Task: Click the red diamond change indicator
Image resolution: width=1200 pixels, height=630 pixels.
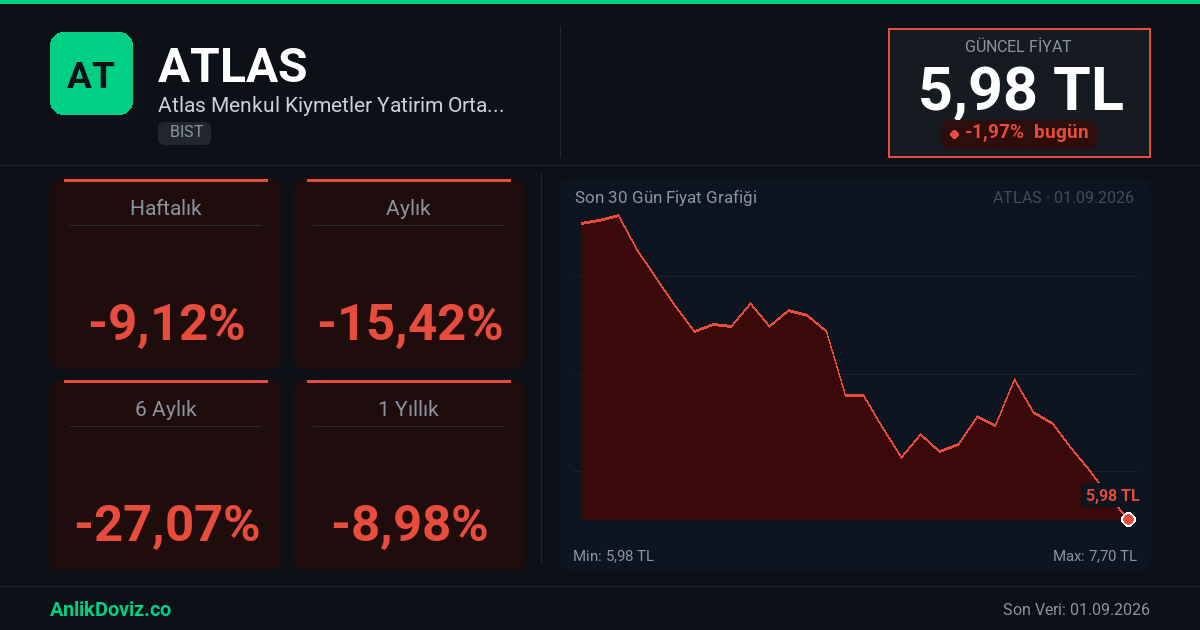Action: [954, 134]
